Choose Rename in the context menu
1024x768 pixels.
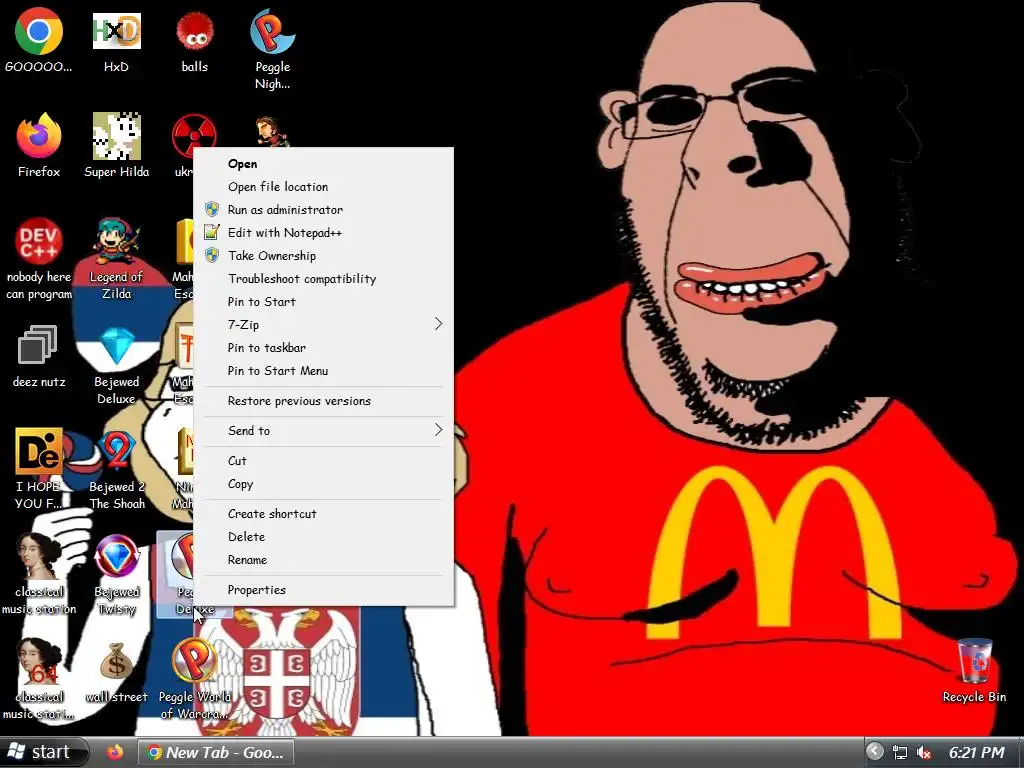tap(323, 560)
